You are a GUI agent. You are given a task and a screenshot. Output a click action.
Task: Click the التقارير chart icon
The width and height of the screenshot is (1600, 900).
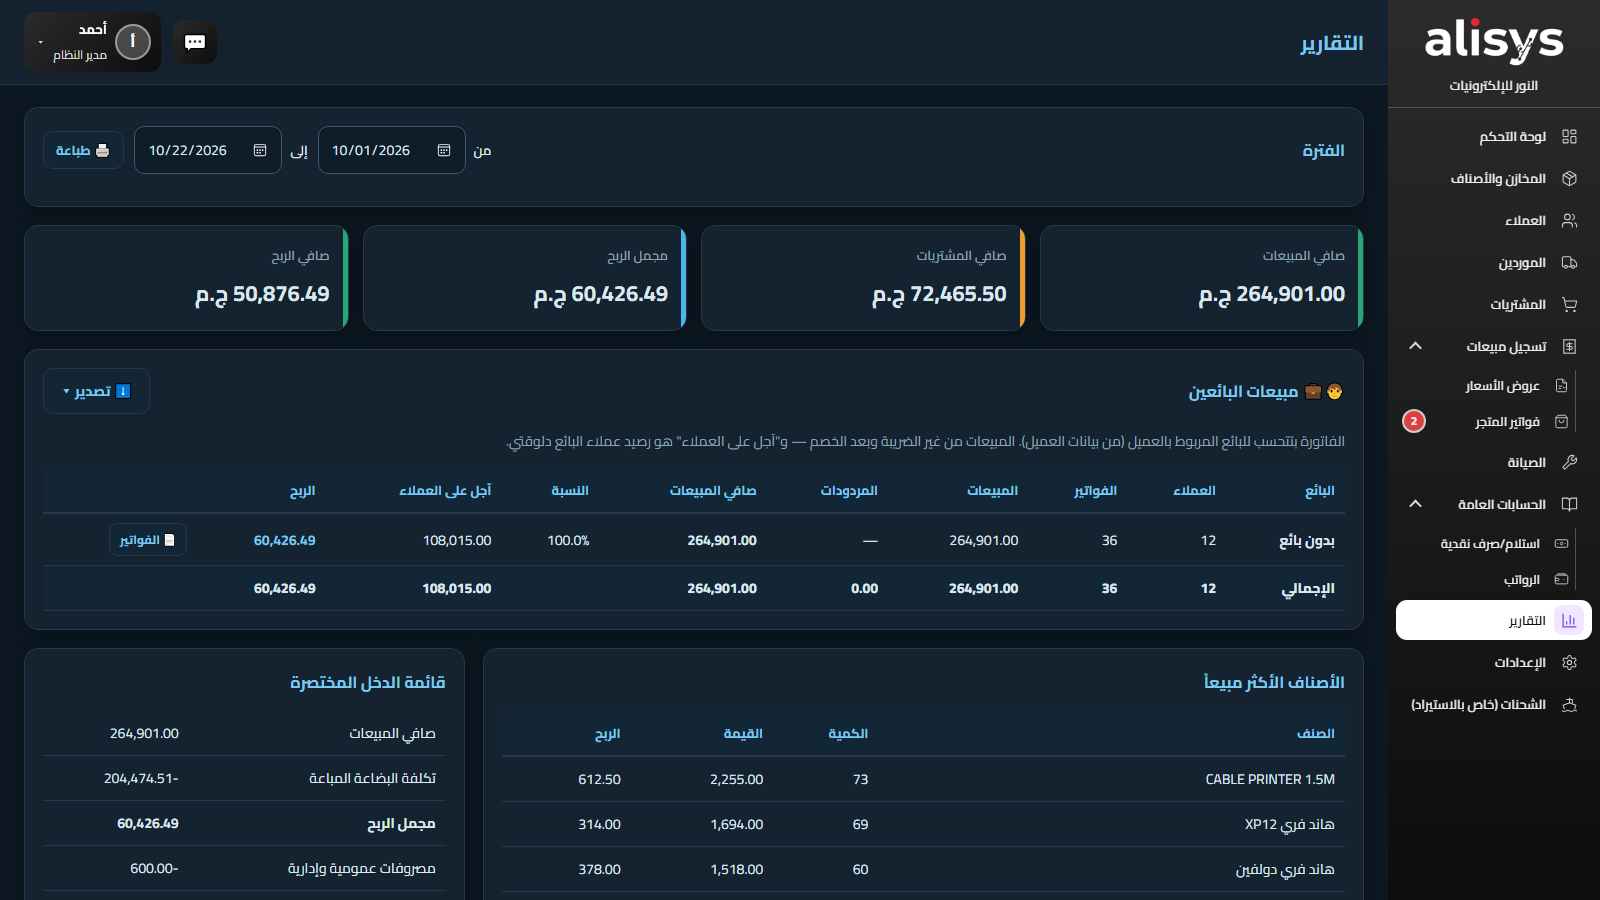[1569, 620]
